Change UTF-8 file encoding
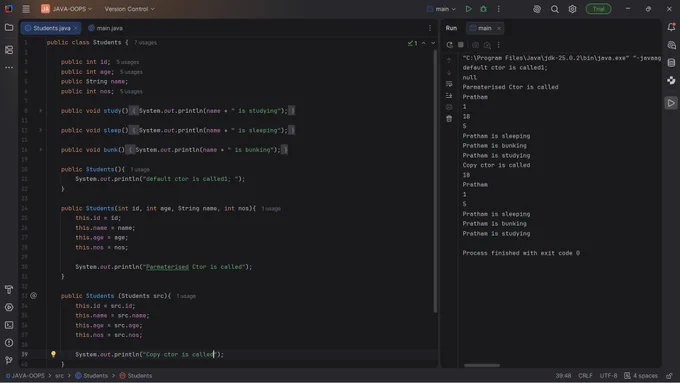The image size is (680, 383). point(608,376)
